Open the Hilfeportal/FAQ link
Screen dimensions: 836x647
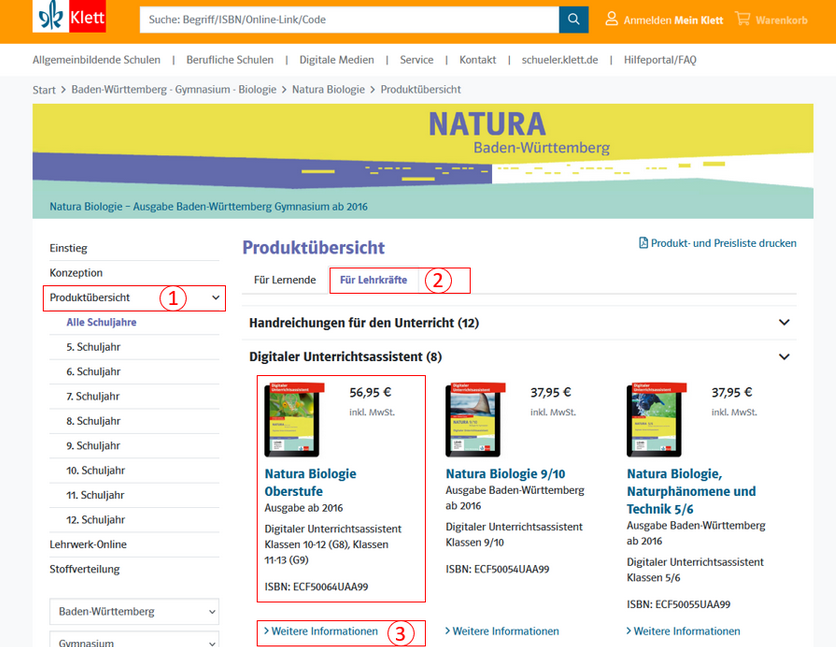(x=659, y=60)
